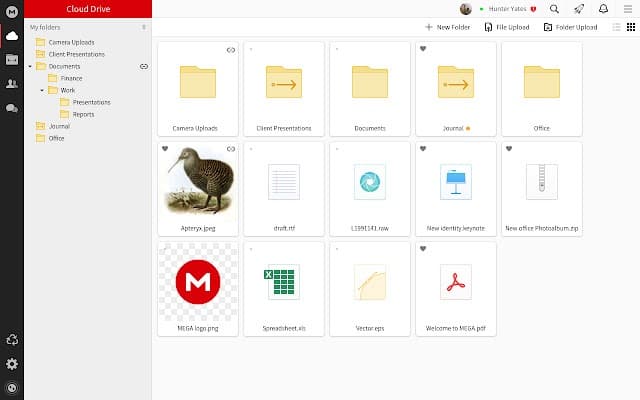The height and width of the screenshot is (400, 640).
Task: Click New Folder button
Action: [448, 27]
